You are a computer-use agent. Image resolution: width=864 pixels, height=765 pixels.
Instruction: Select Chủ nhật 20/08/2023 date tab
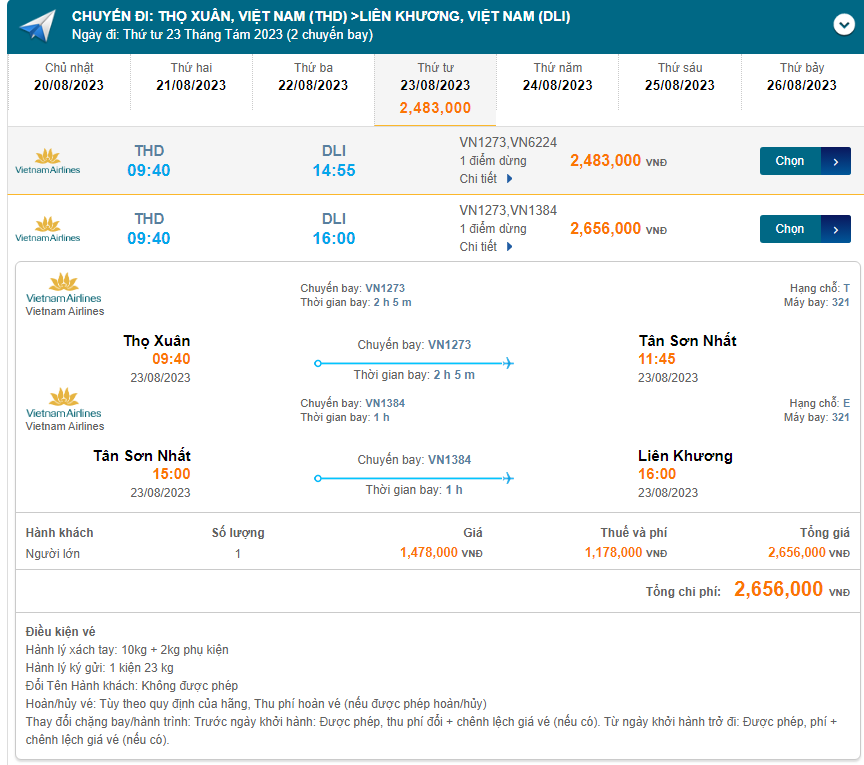pos(69,77)
